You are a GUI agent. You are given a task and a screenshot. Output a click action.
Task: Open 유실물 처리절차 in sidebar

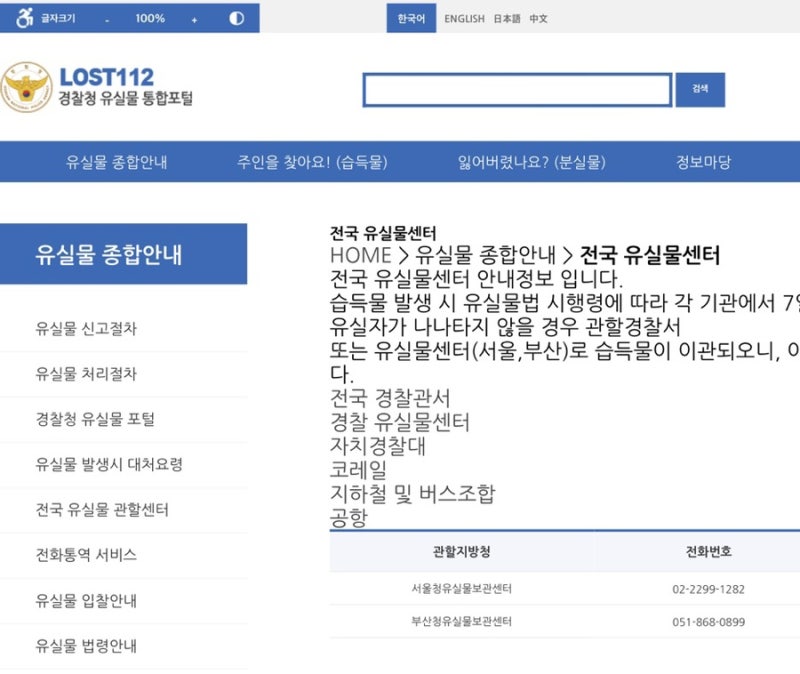click(86, 374)
